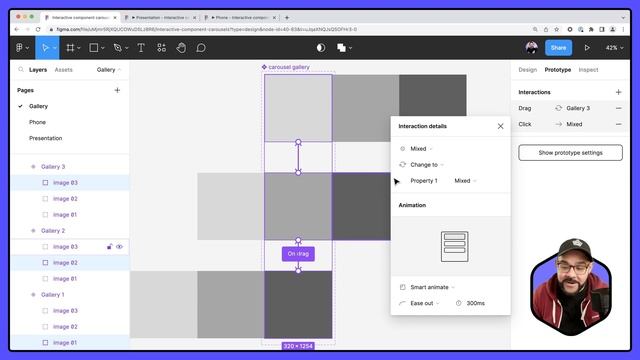Click the browser back arrow

pyautogui.click(x=17, y=29)
